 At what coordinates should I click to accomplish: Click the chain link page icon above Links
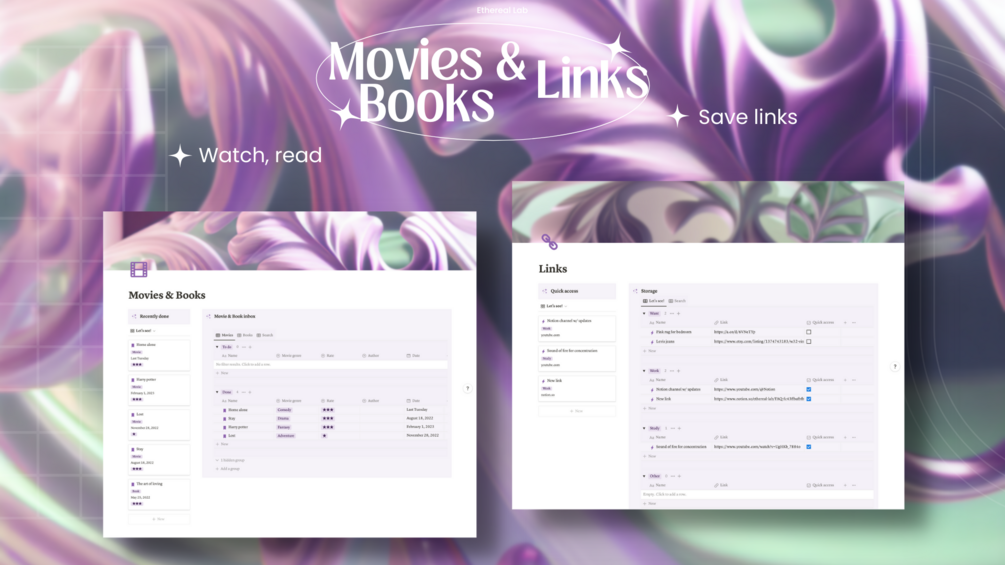pos(549,242)
